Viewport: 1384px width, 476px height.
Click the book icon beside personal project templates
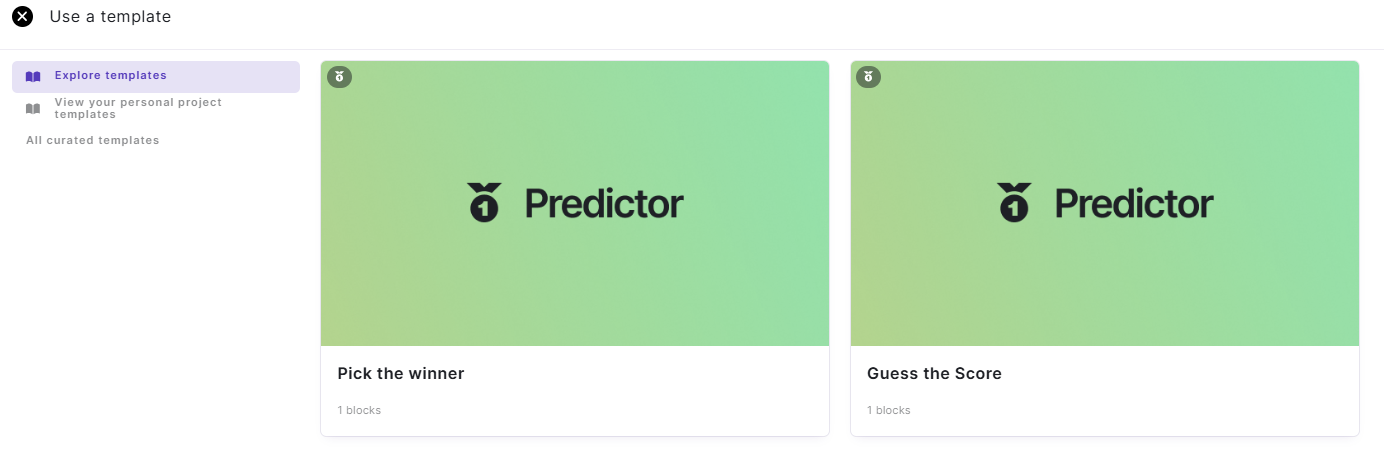pos(33,108)
